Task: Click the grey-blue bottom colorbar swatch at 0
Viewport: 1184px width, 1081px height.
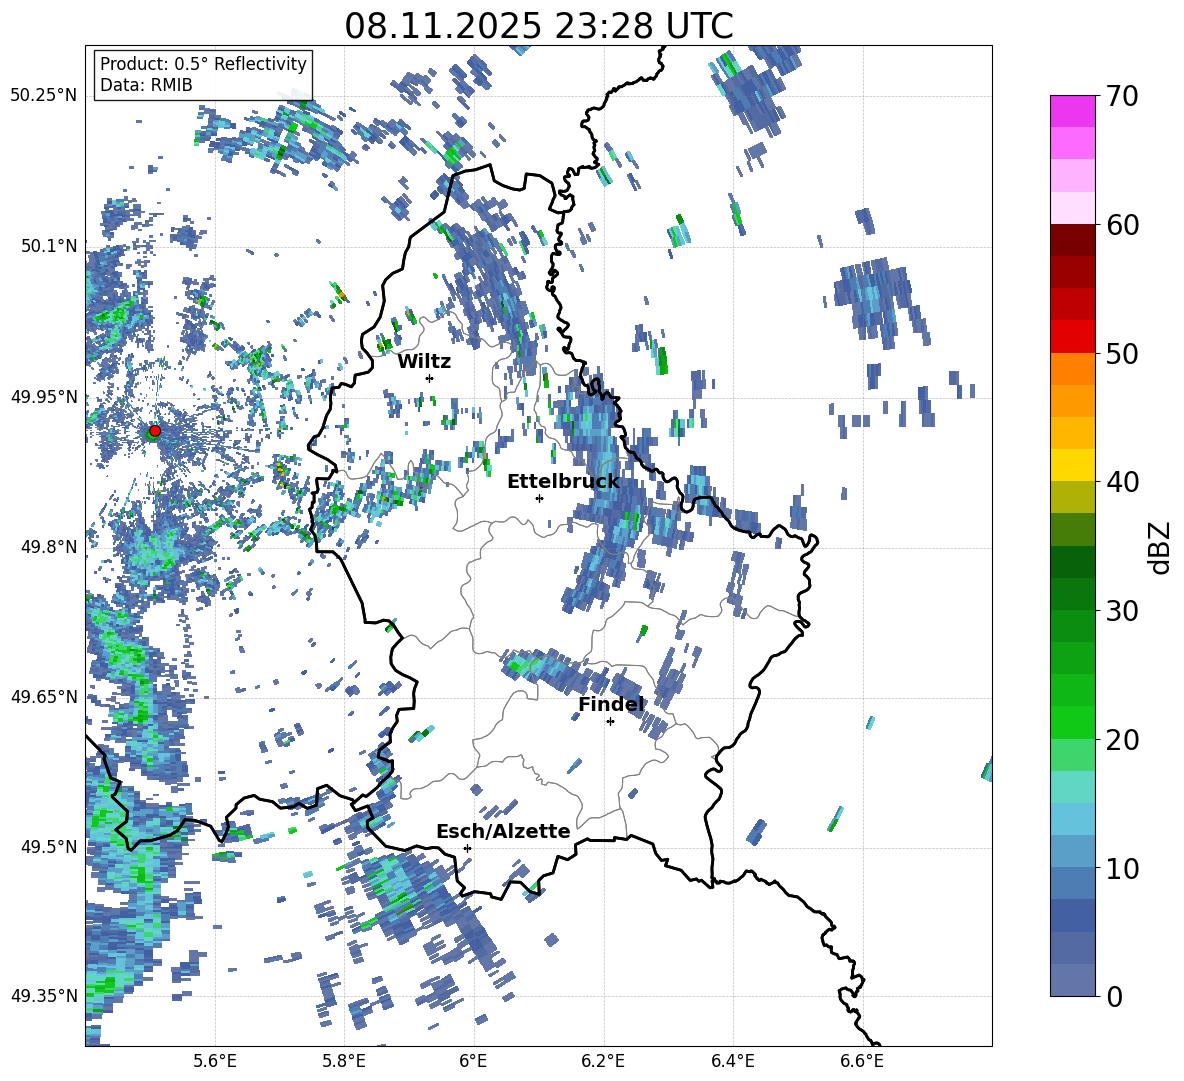Action: pyautogui.click(x=1072, y=980)
